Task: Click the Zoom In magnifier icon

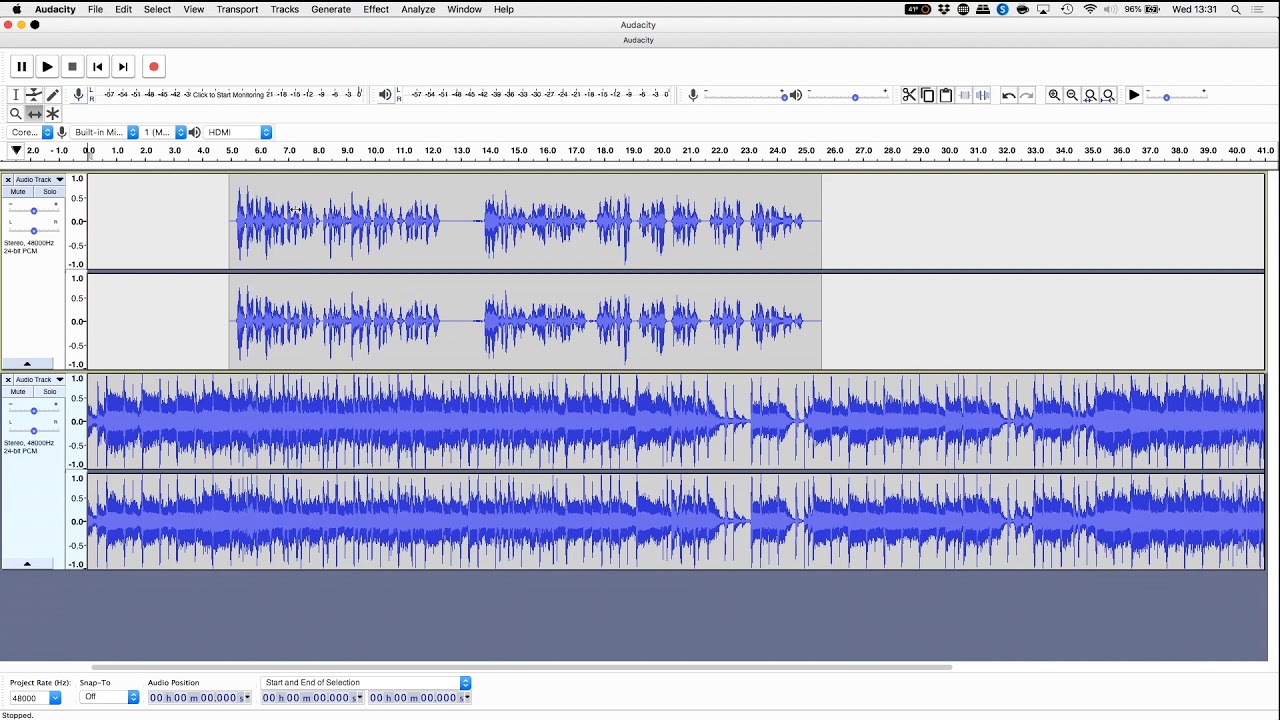Action: point(1054,95)
